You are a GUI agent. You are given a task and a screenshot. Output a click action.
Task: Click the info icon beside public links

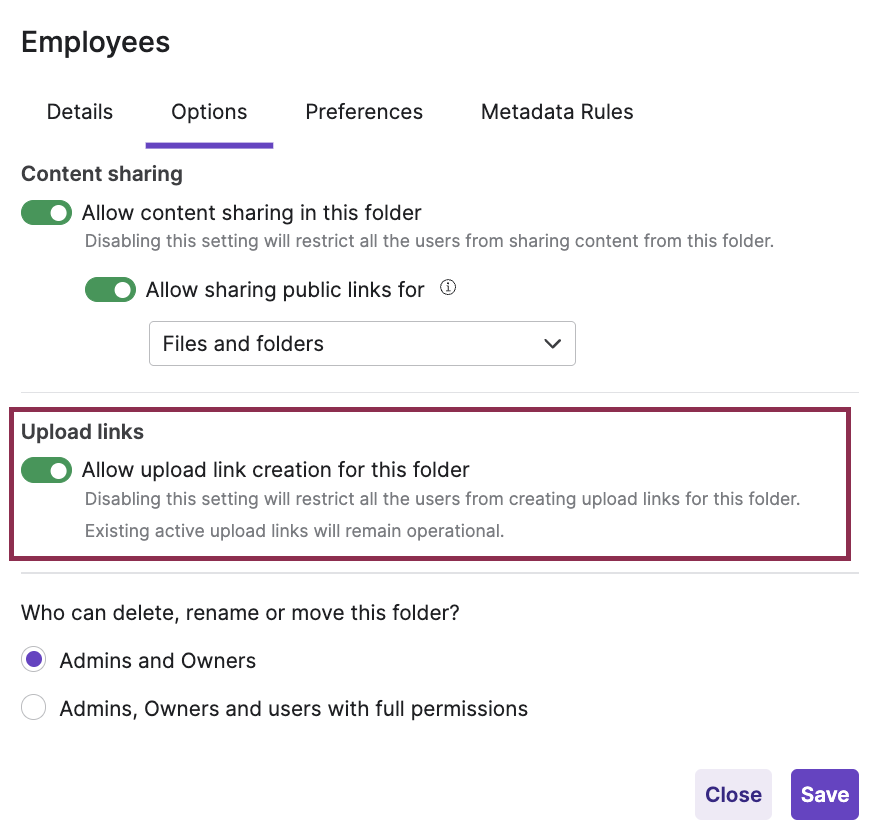(448, 288)
